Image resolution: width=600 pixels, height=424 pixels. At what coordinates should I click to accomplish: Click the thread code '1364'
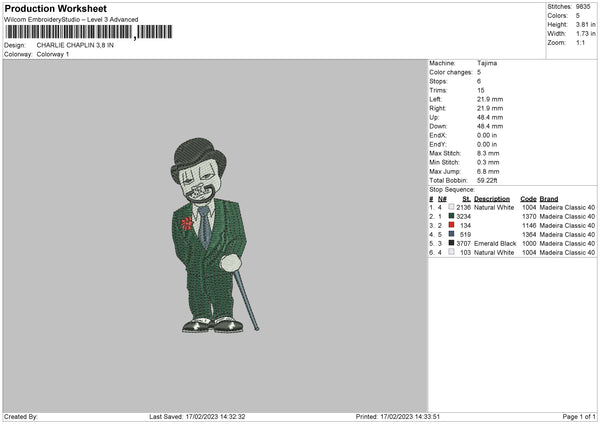pyautogui.click(x=529, y=235)
